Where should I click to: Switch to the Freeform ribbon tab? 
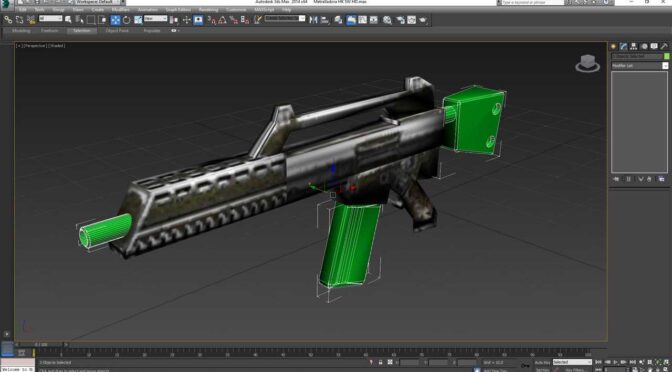50,31
